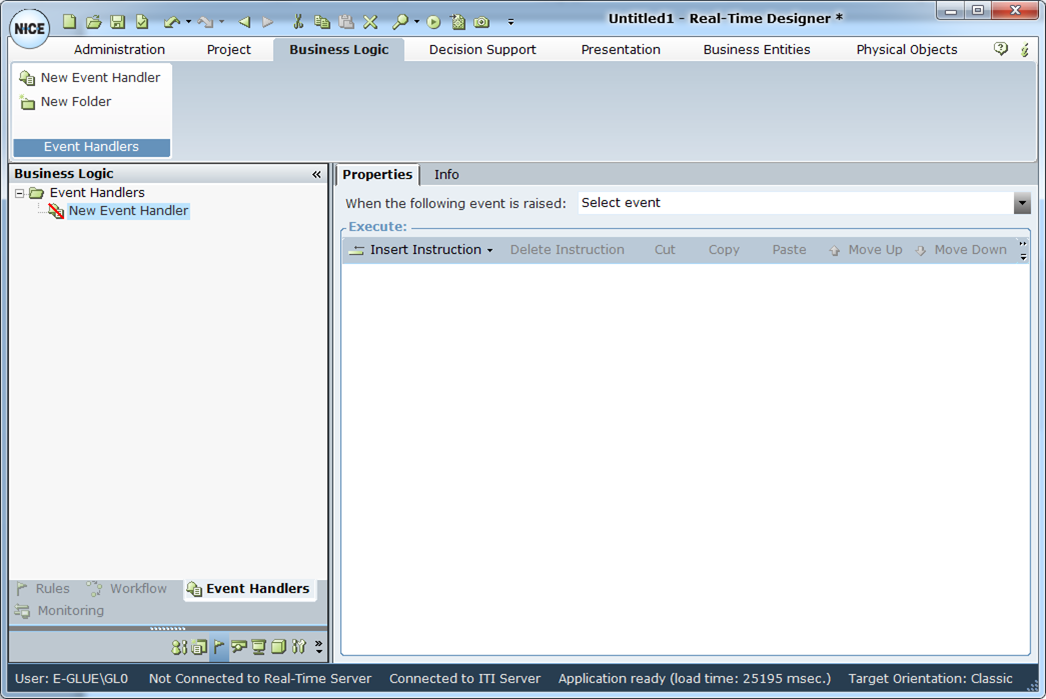Expand the Quick Access toolbar customize arrow
1046x699 pixels.
click(x=510, y=22)
